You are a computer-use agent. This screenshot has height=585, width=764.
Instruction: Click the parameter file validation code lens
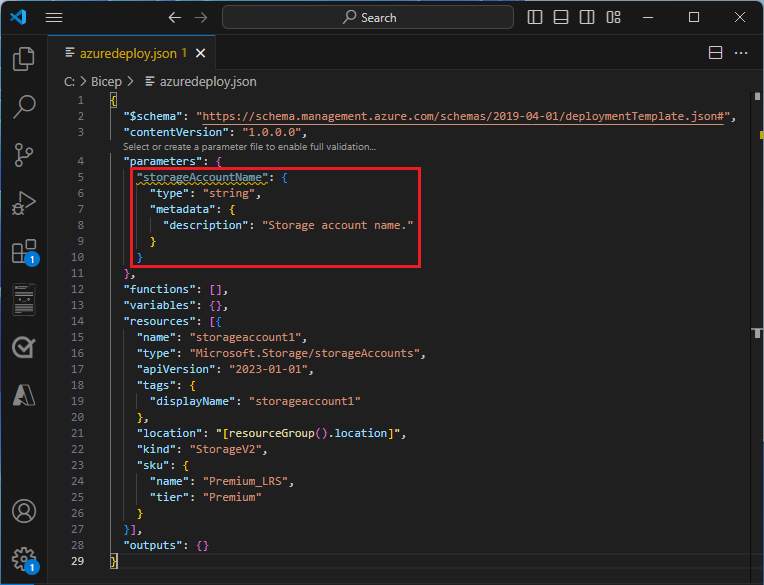pyautogui.click(x=249, y=147)
